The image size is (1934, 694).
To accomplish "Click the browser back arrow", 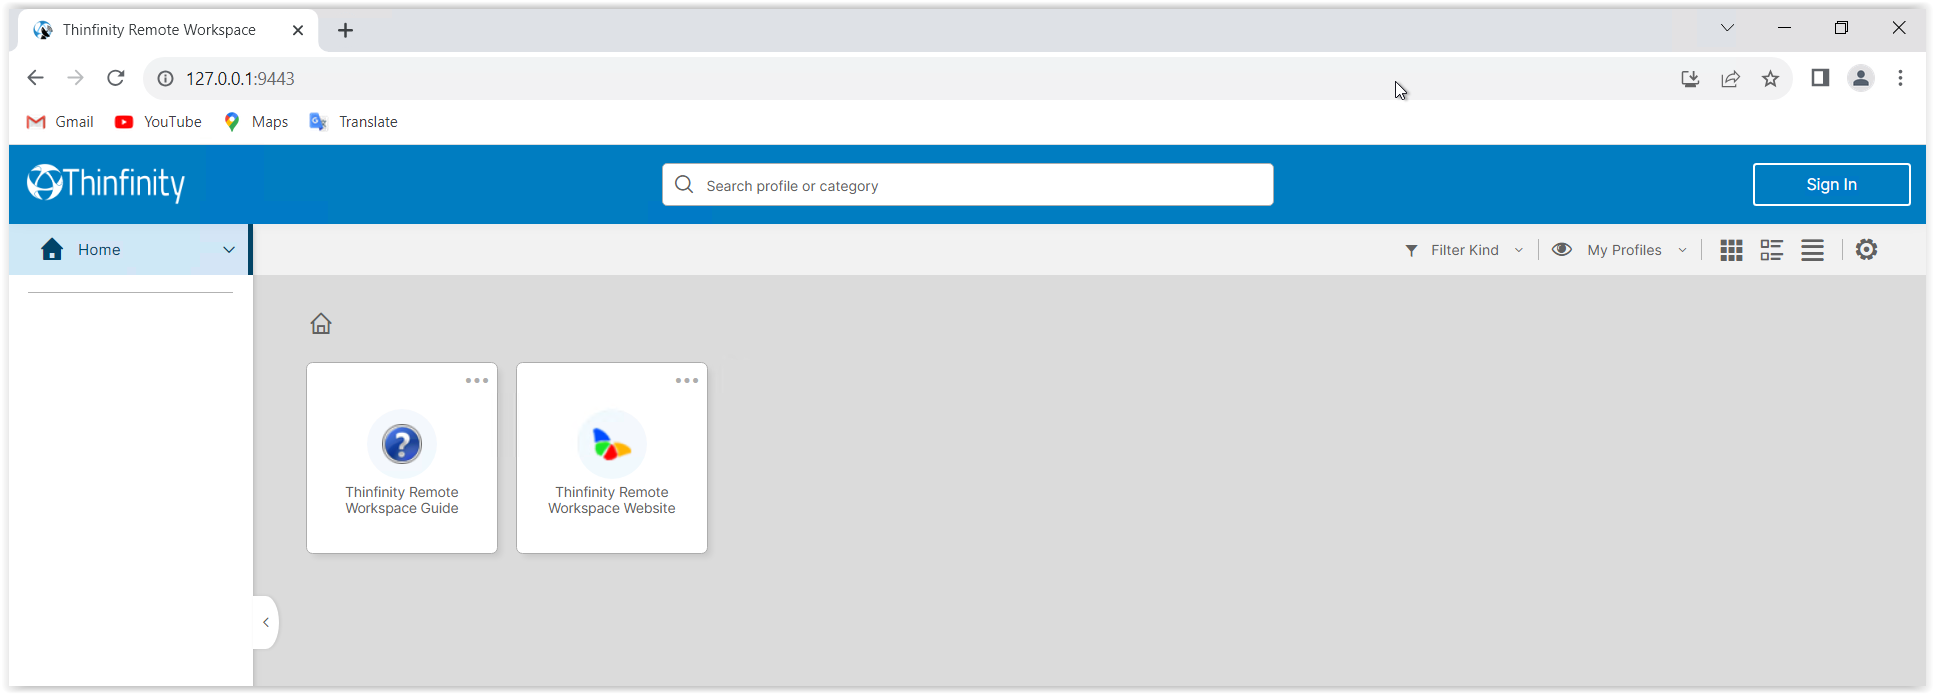I will click(35, 78).
